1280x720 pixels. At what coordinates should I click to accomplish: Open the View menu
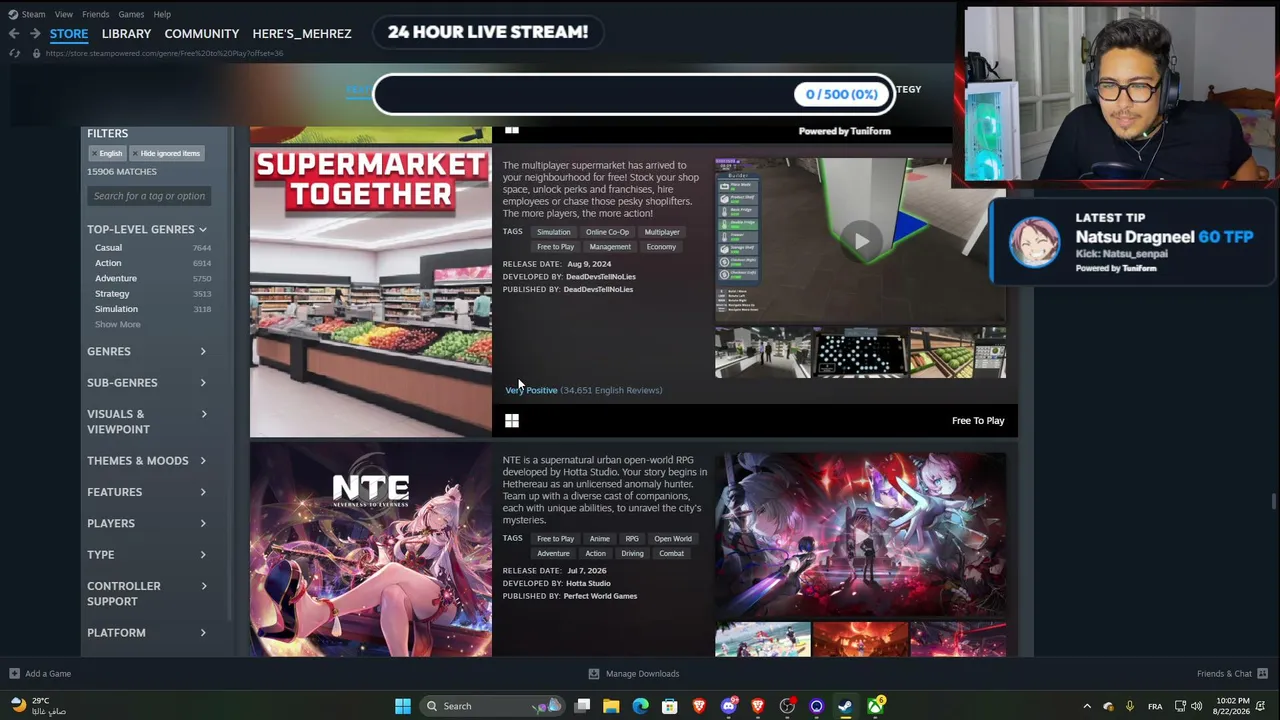(x=64, y=15)
